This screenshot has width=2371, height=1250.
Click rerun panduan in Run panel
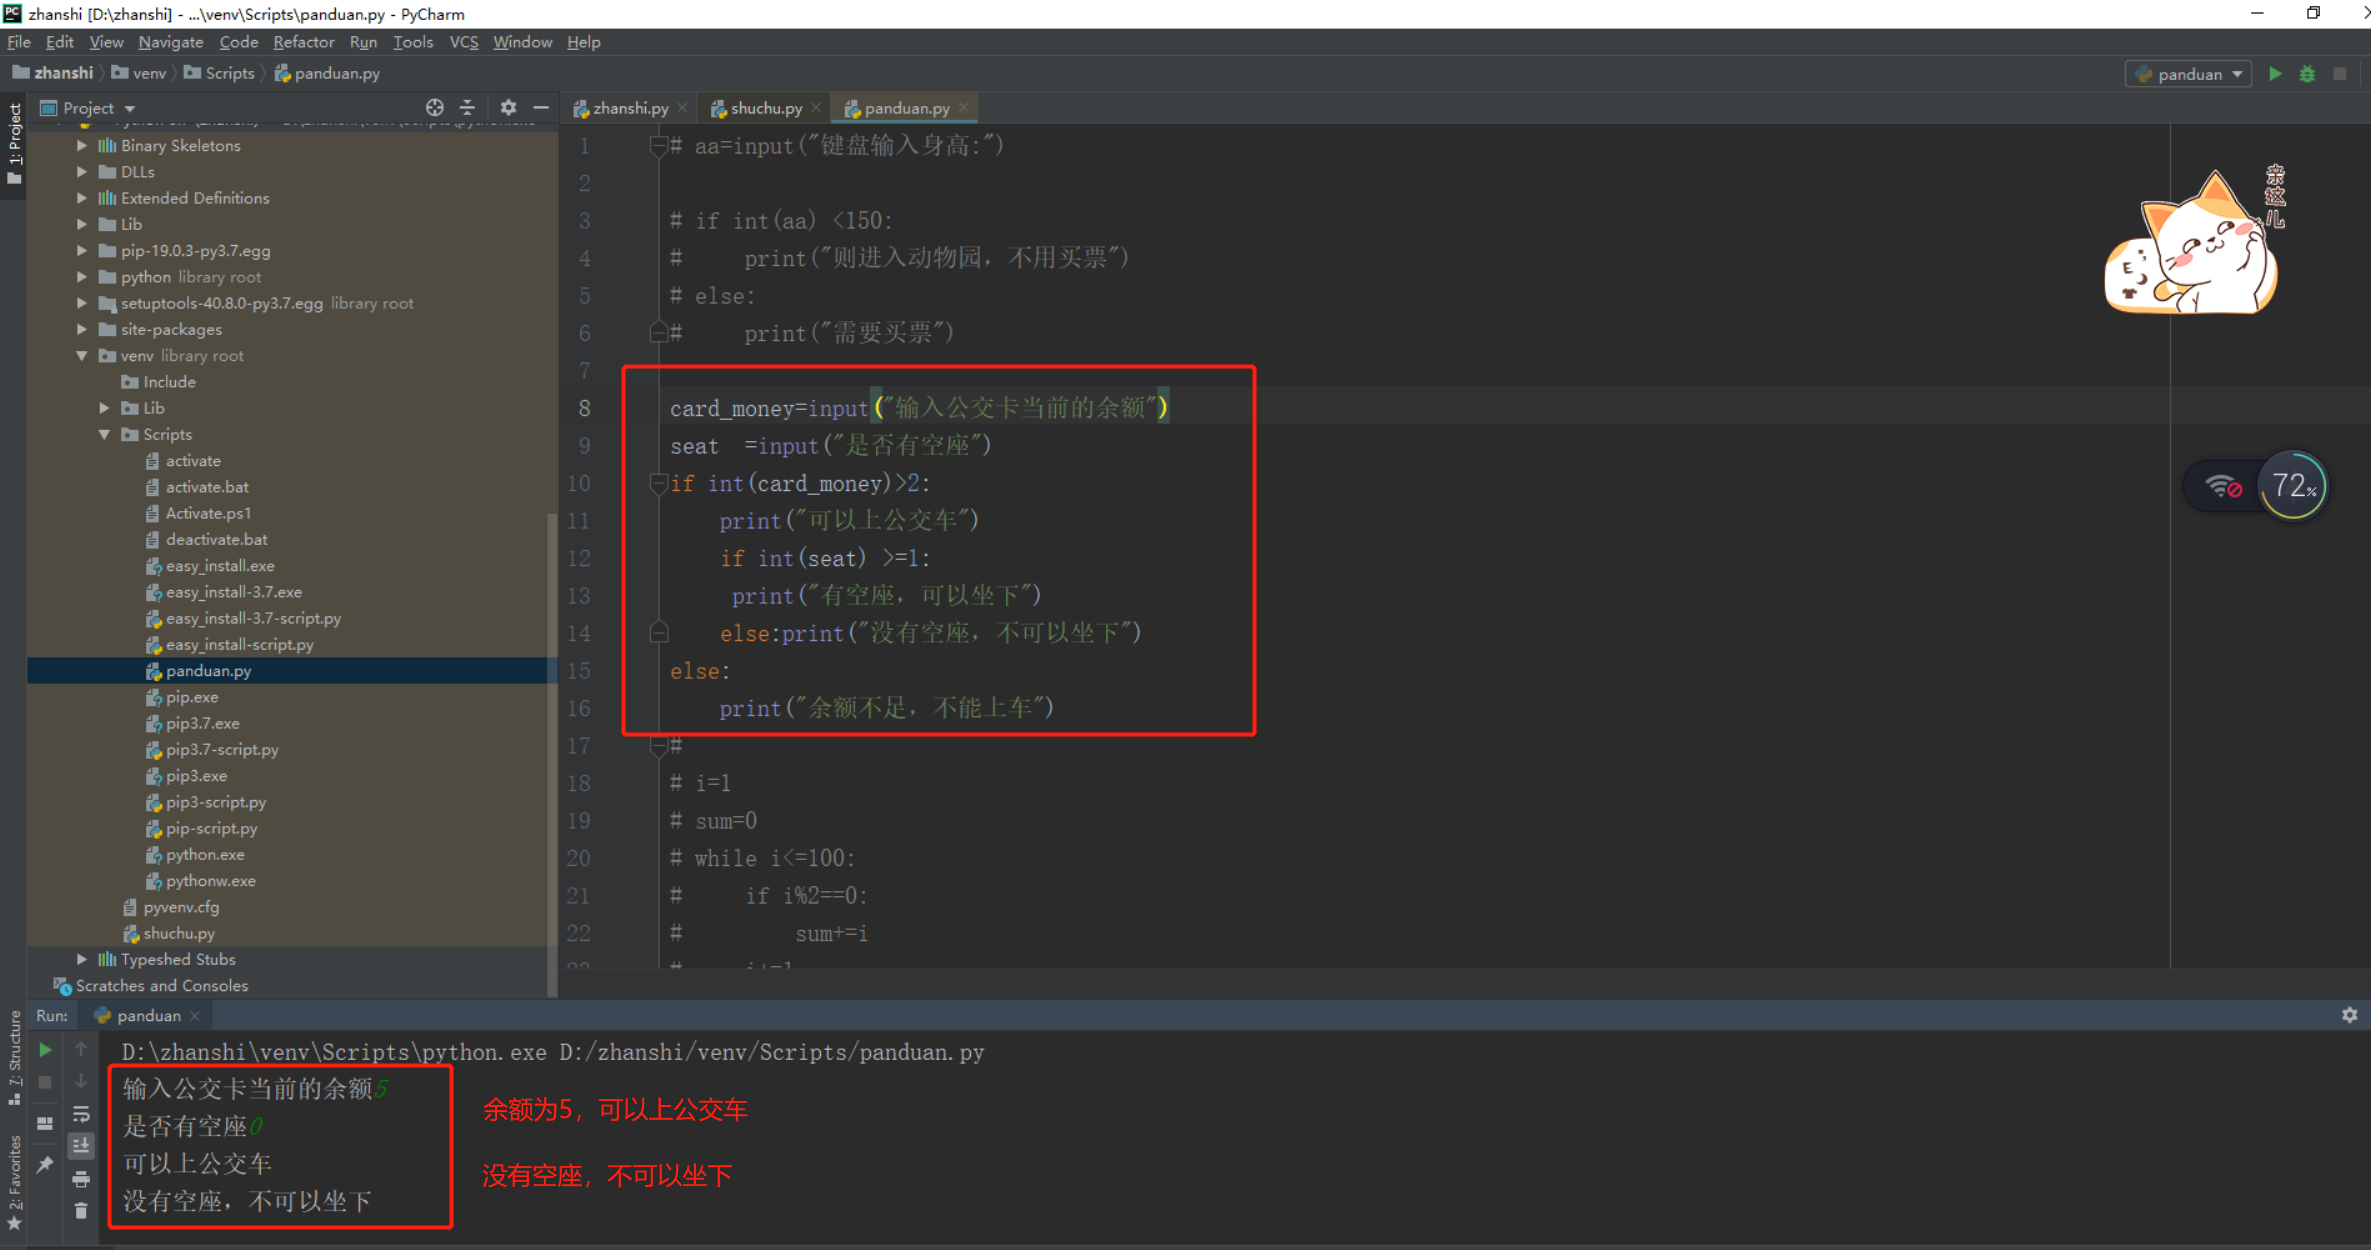coord(45,1050)
